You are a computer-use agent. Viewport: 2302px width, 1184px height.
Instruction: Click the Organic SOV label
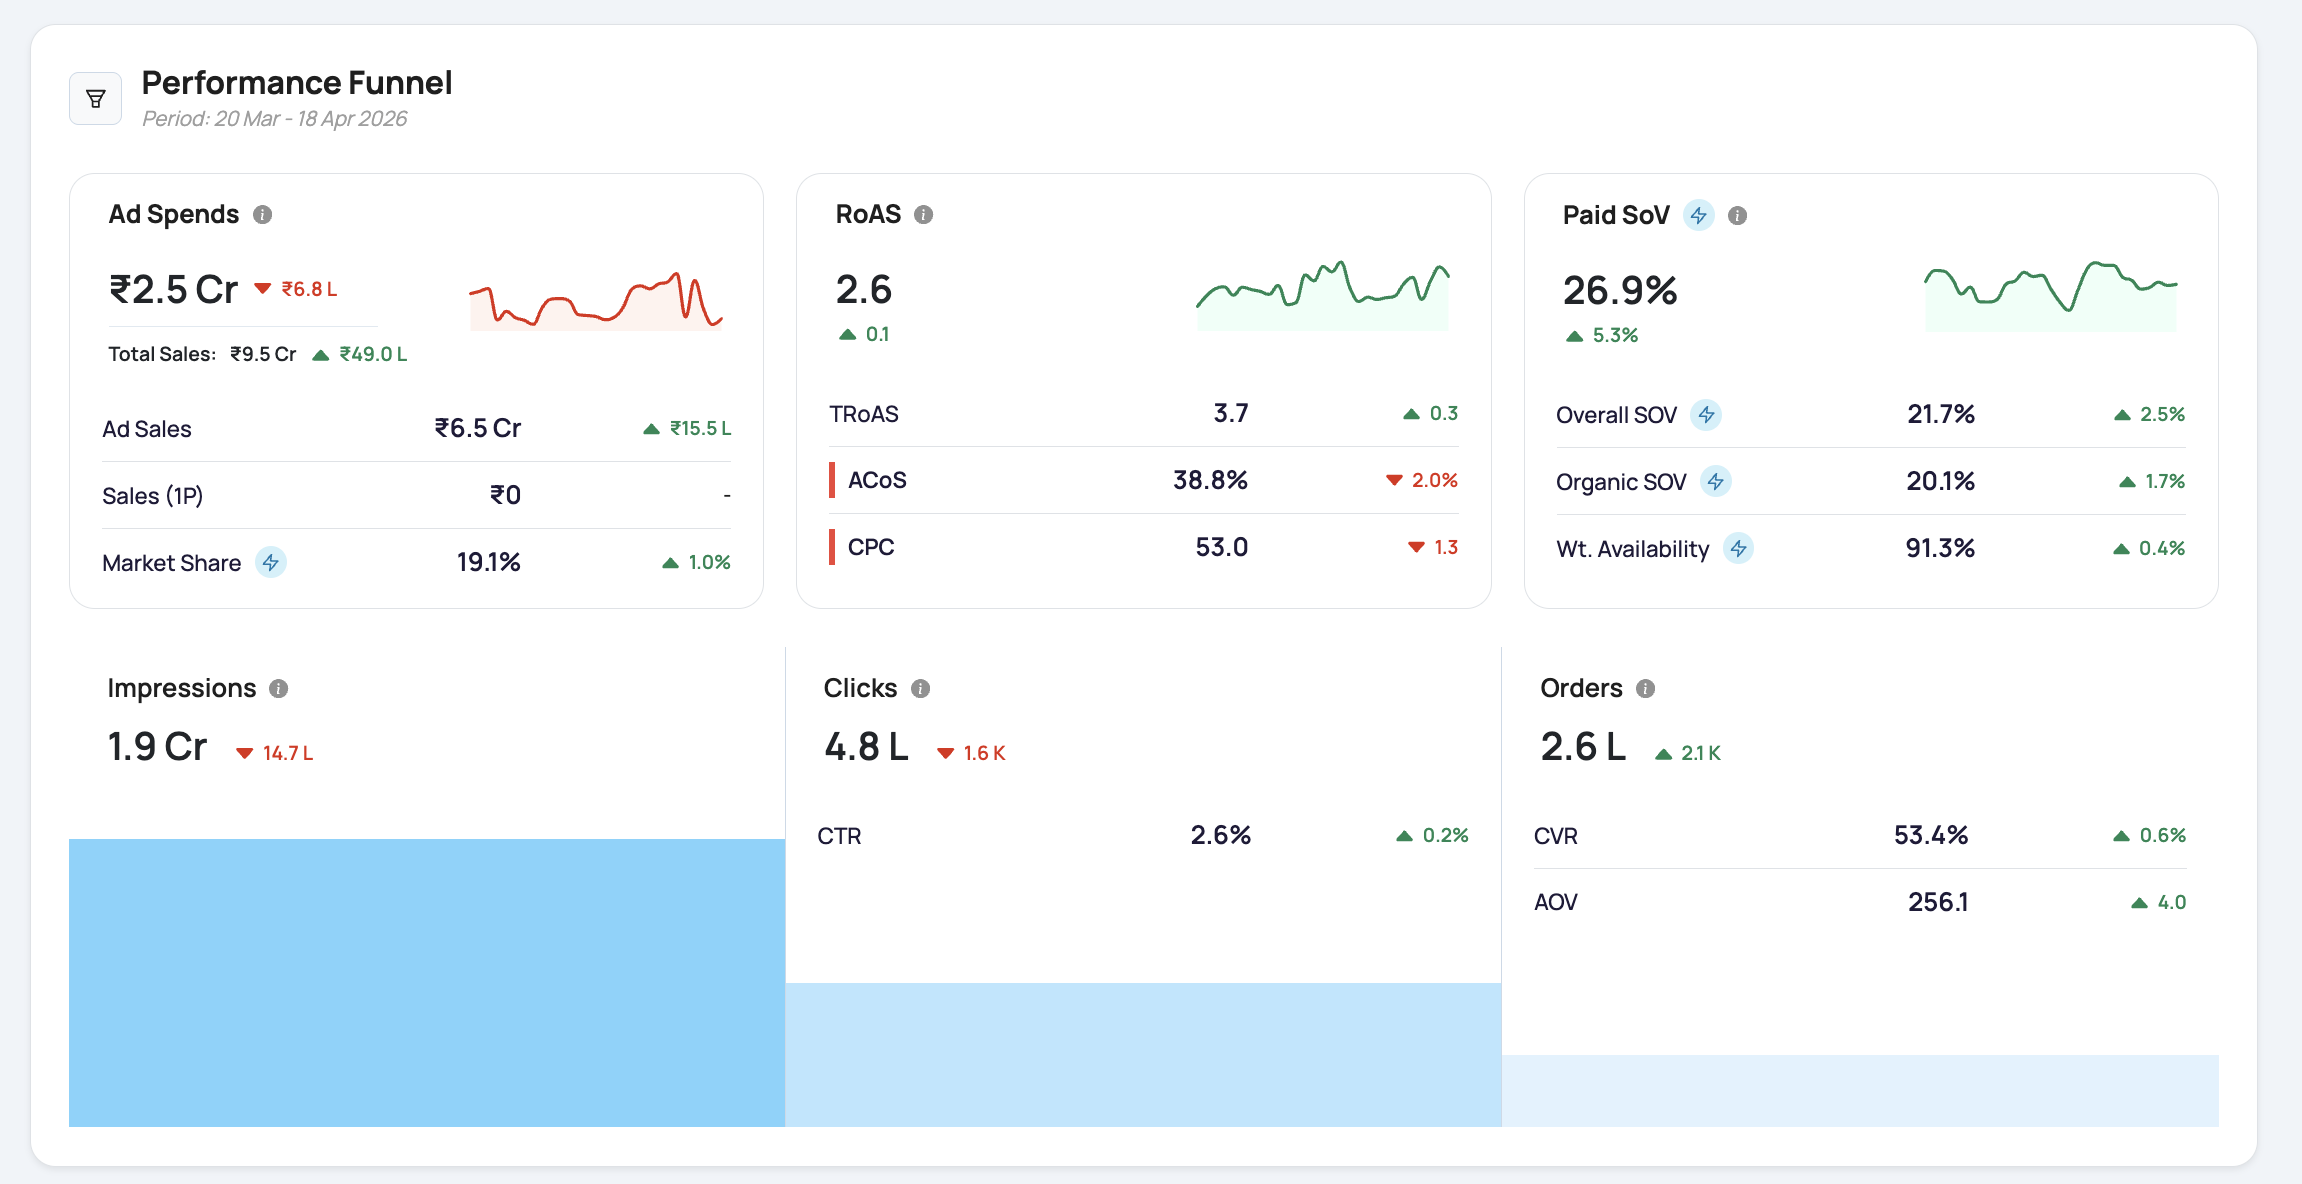pyautogui.click(x=1622, y=482)
